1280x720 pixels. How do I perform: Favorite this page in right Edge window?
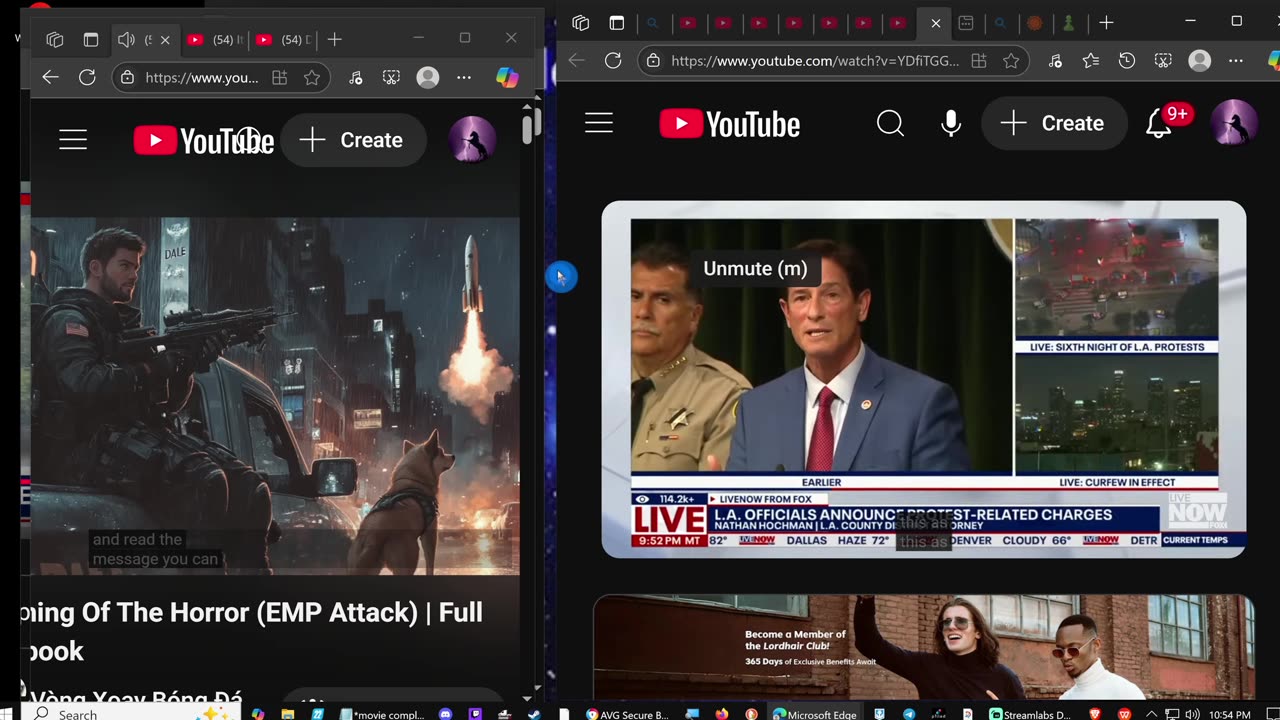[x=1011, y=61]
